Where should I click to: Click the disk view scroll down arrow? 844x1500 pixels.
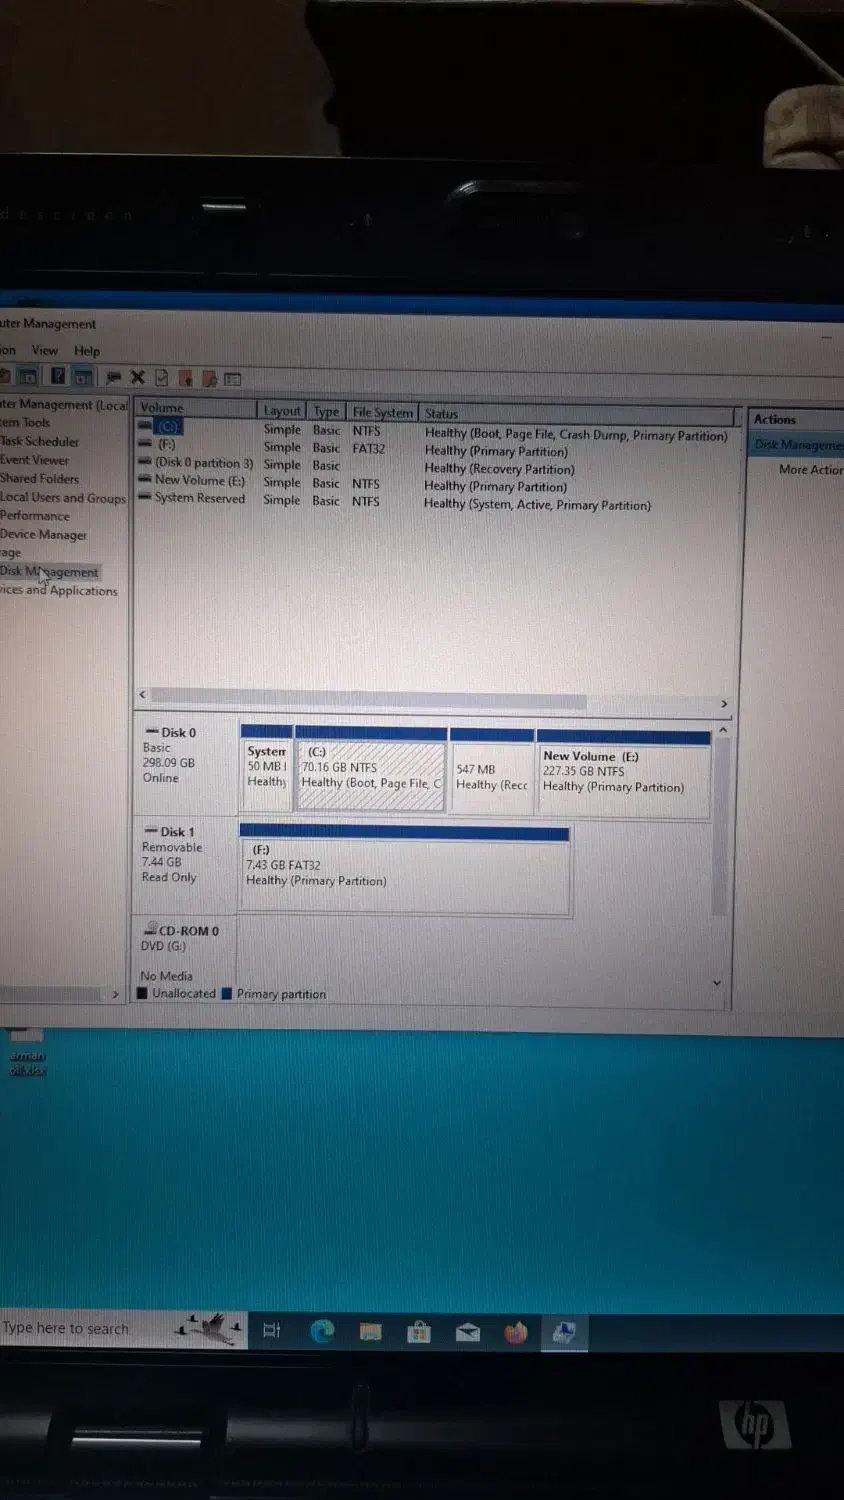[717, 982]
